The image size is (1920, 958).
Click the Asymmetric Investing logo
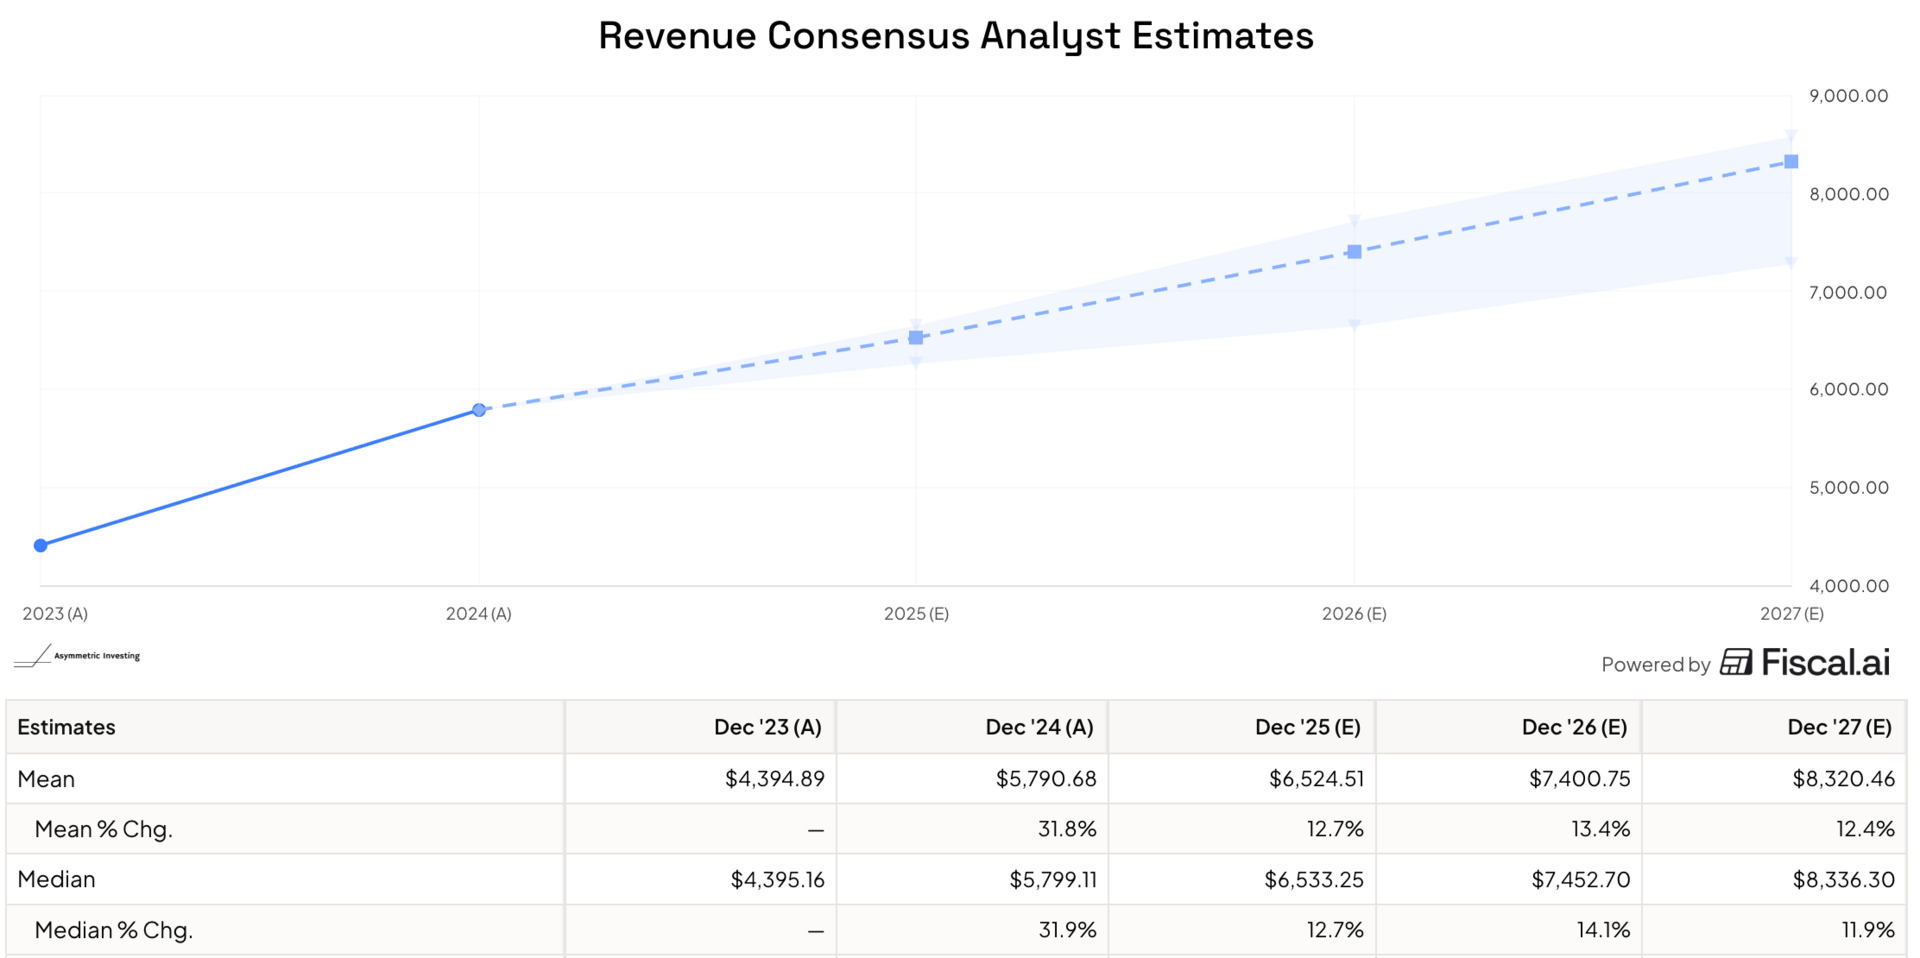click(77, 656)
